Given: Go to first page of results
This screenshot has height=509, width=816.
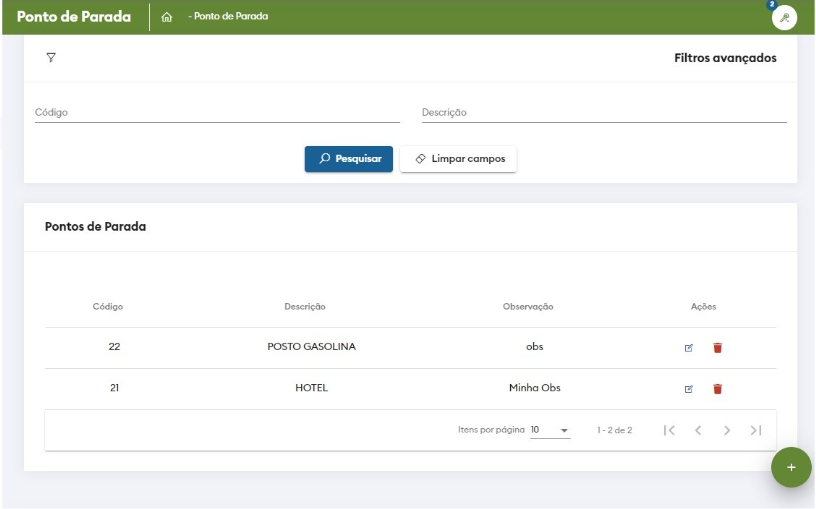Looking at the screenshot, I should pos(670,430).
